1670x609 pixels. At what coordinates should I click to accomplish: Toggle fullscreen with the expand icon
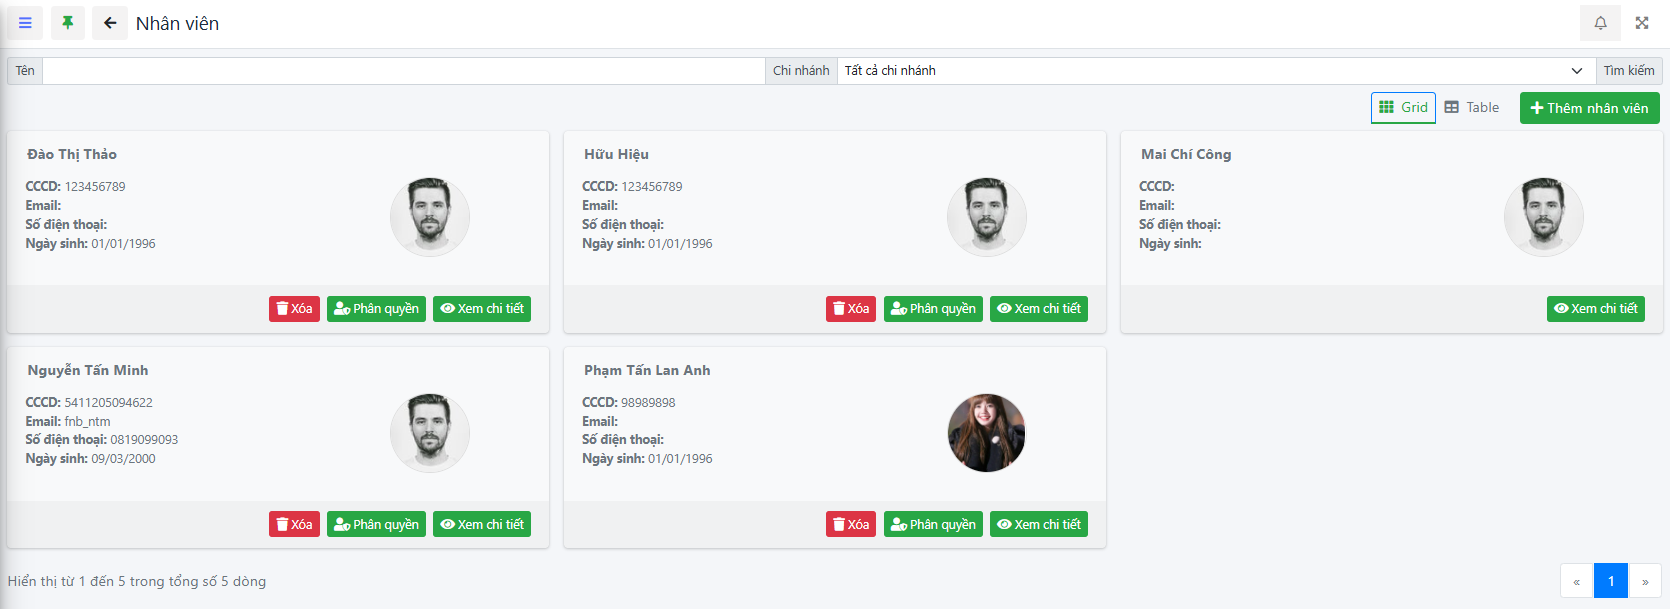(1642, 23)
